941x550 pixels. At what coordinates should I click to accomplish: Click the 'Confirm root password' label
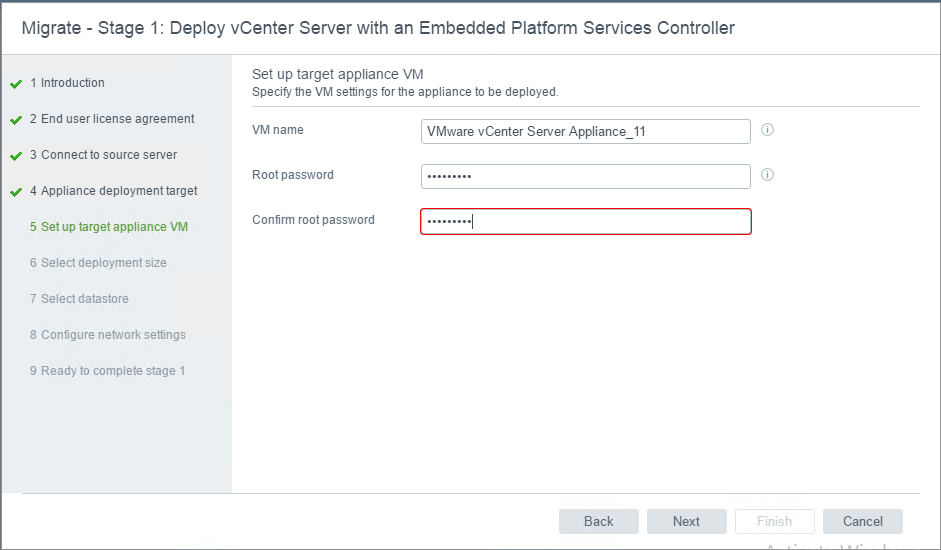313,220
